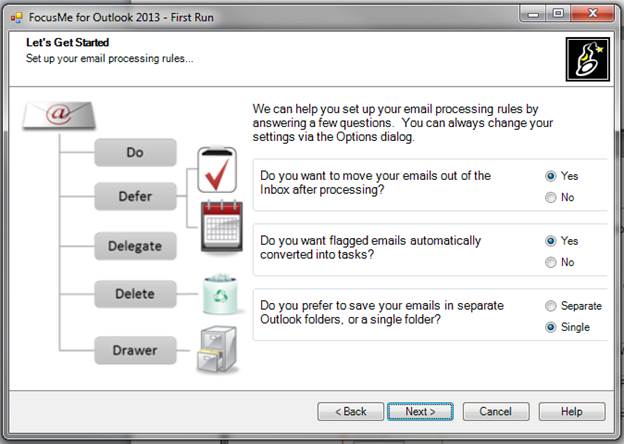
Task: Select the Delete action box
Action: 135,294
